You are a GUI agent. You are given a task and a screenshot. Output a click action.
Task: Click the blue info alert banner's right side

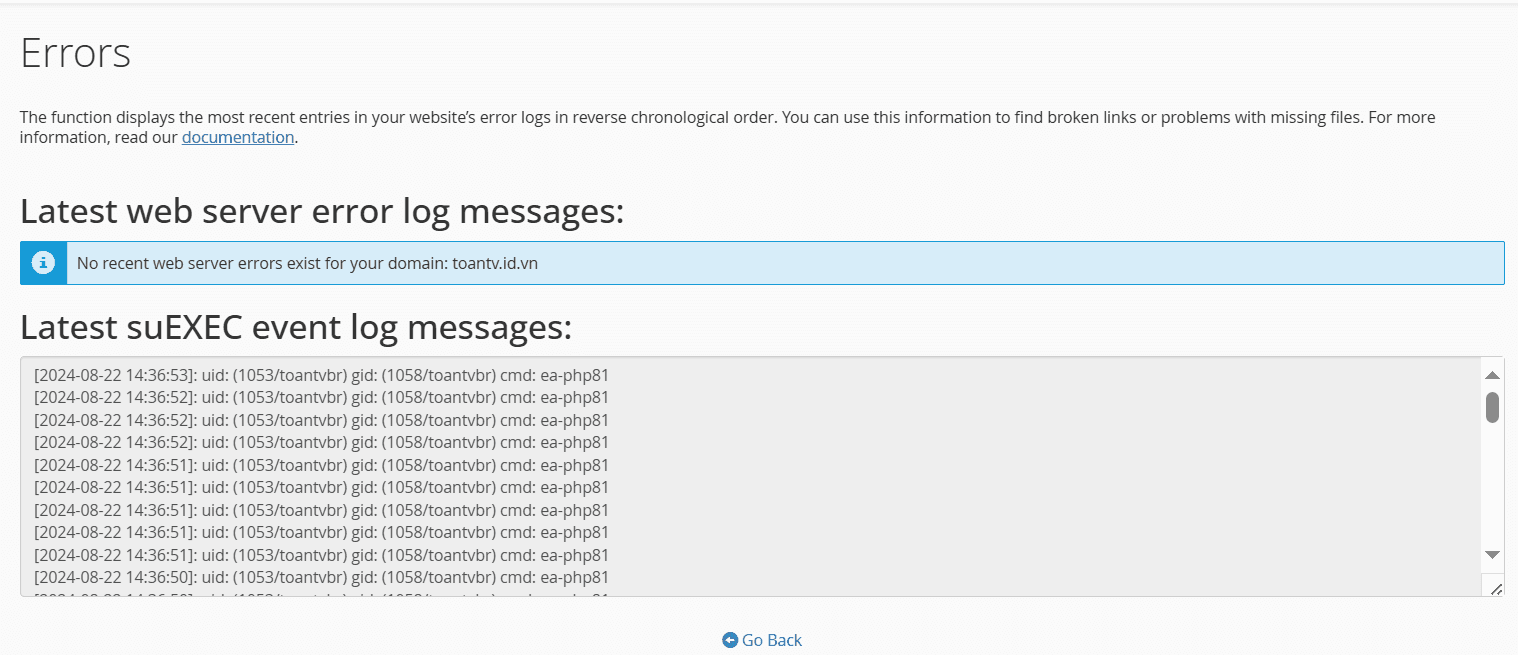coord(1300,263)
